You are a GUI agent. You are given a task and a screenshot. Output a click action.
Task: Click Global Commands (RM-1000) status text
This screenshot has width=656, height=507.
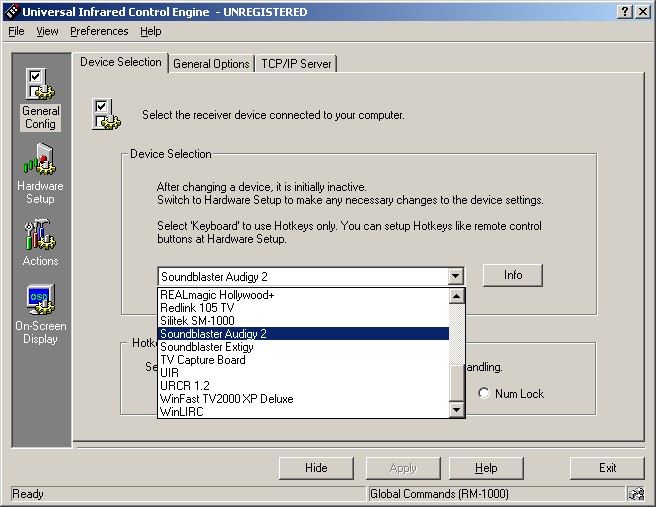439,494
